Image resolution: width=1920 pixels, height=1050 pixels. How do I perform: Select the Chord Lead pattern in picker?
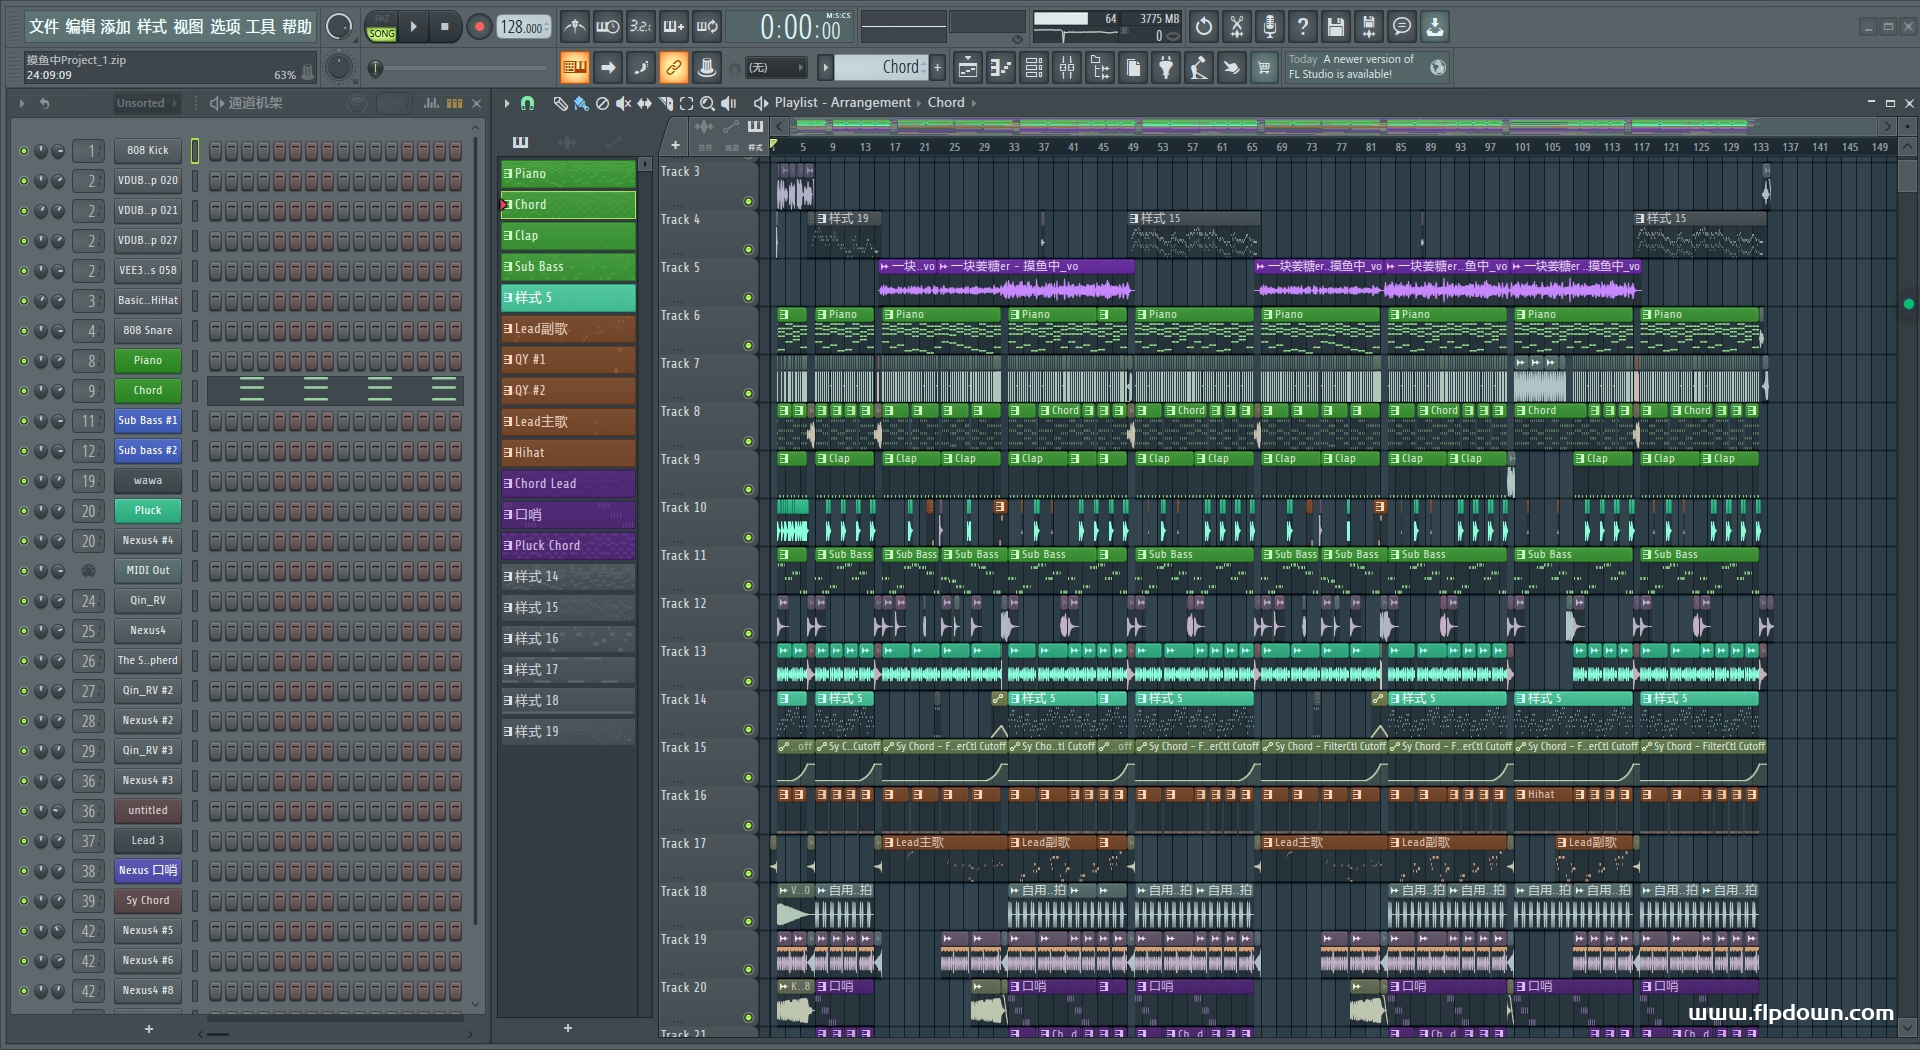click(x=568, y=484)
